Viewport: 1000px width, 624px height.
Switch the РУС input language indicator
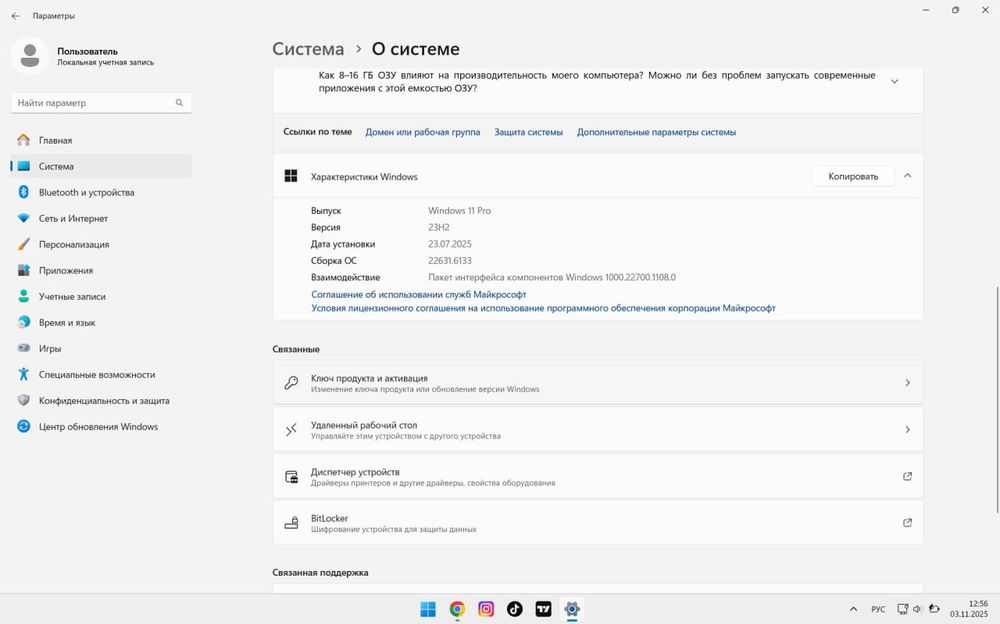878,609
